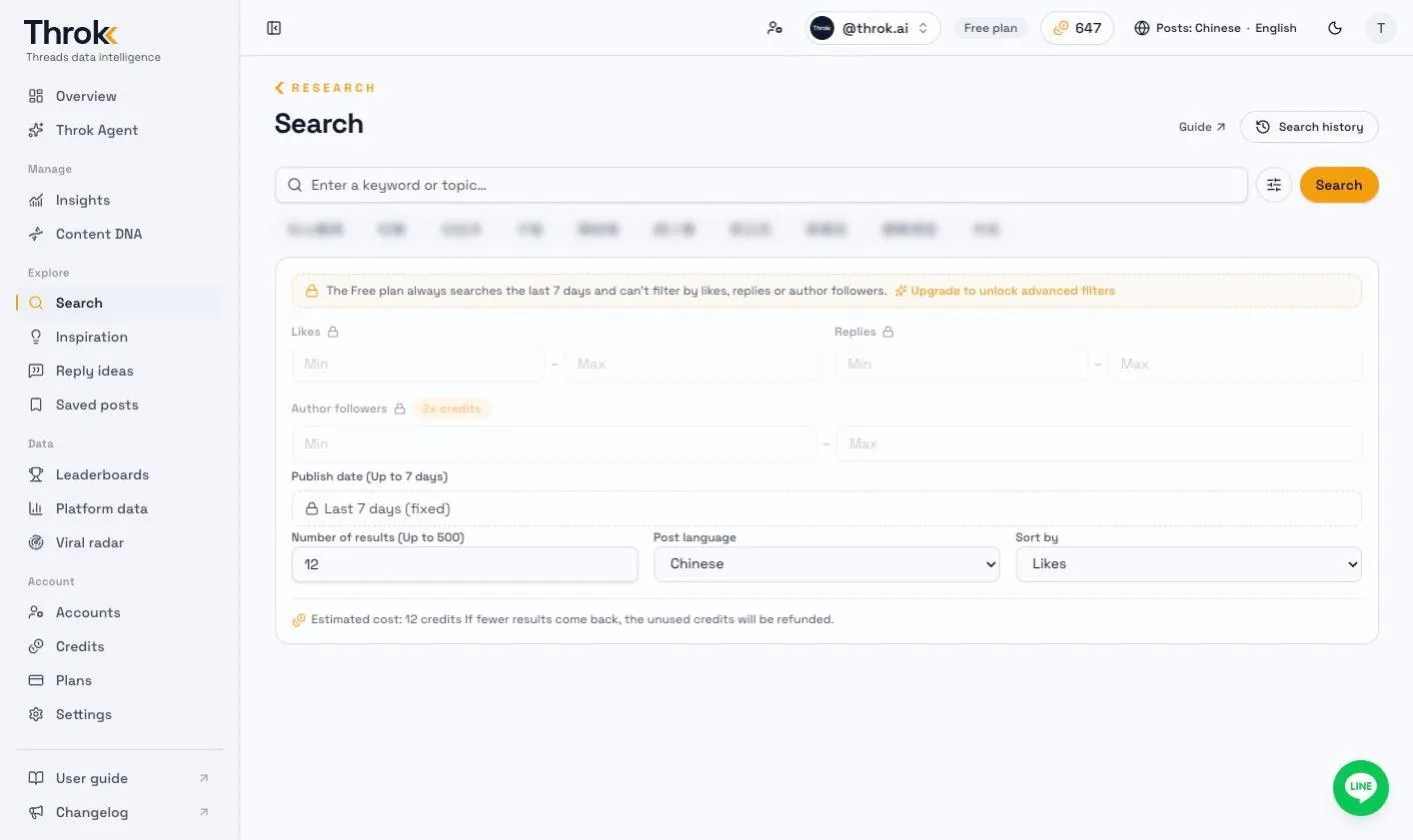Navigate to Insights
This screenshot has width=1413, height=840.
120,200
